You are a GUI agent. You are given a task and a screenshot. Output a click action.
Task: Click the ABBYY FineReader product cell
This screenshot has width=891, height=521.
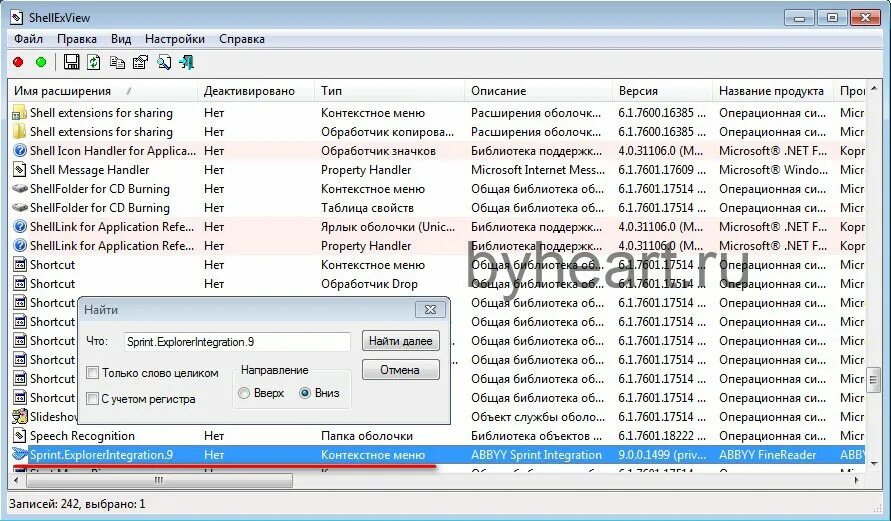(768, 455)
